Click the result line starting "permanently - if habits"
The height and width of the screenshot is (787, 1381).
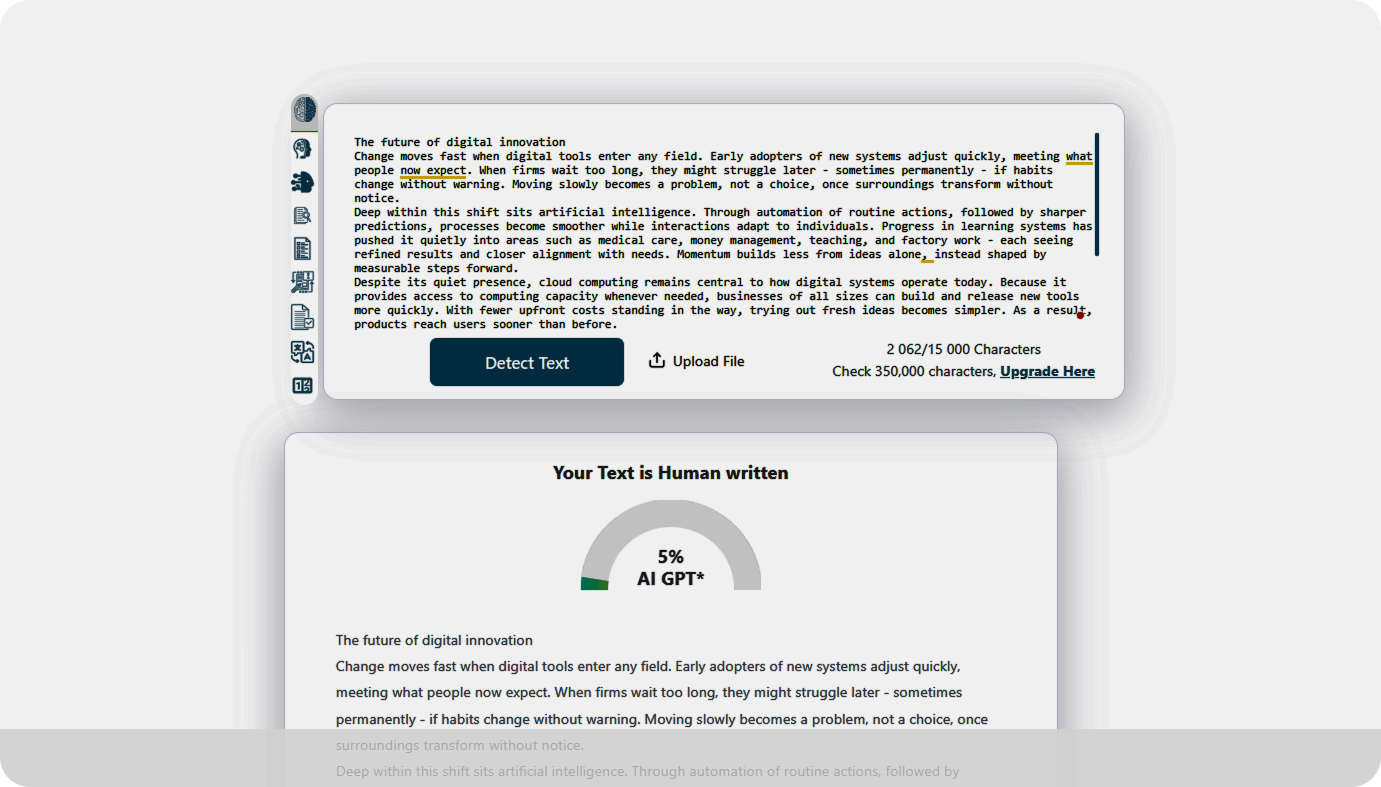(662, 719)
